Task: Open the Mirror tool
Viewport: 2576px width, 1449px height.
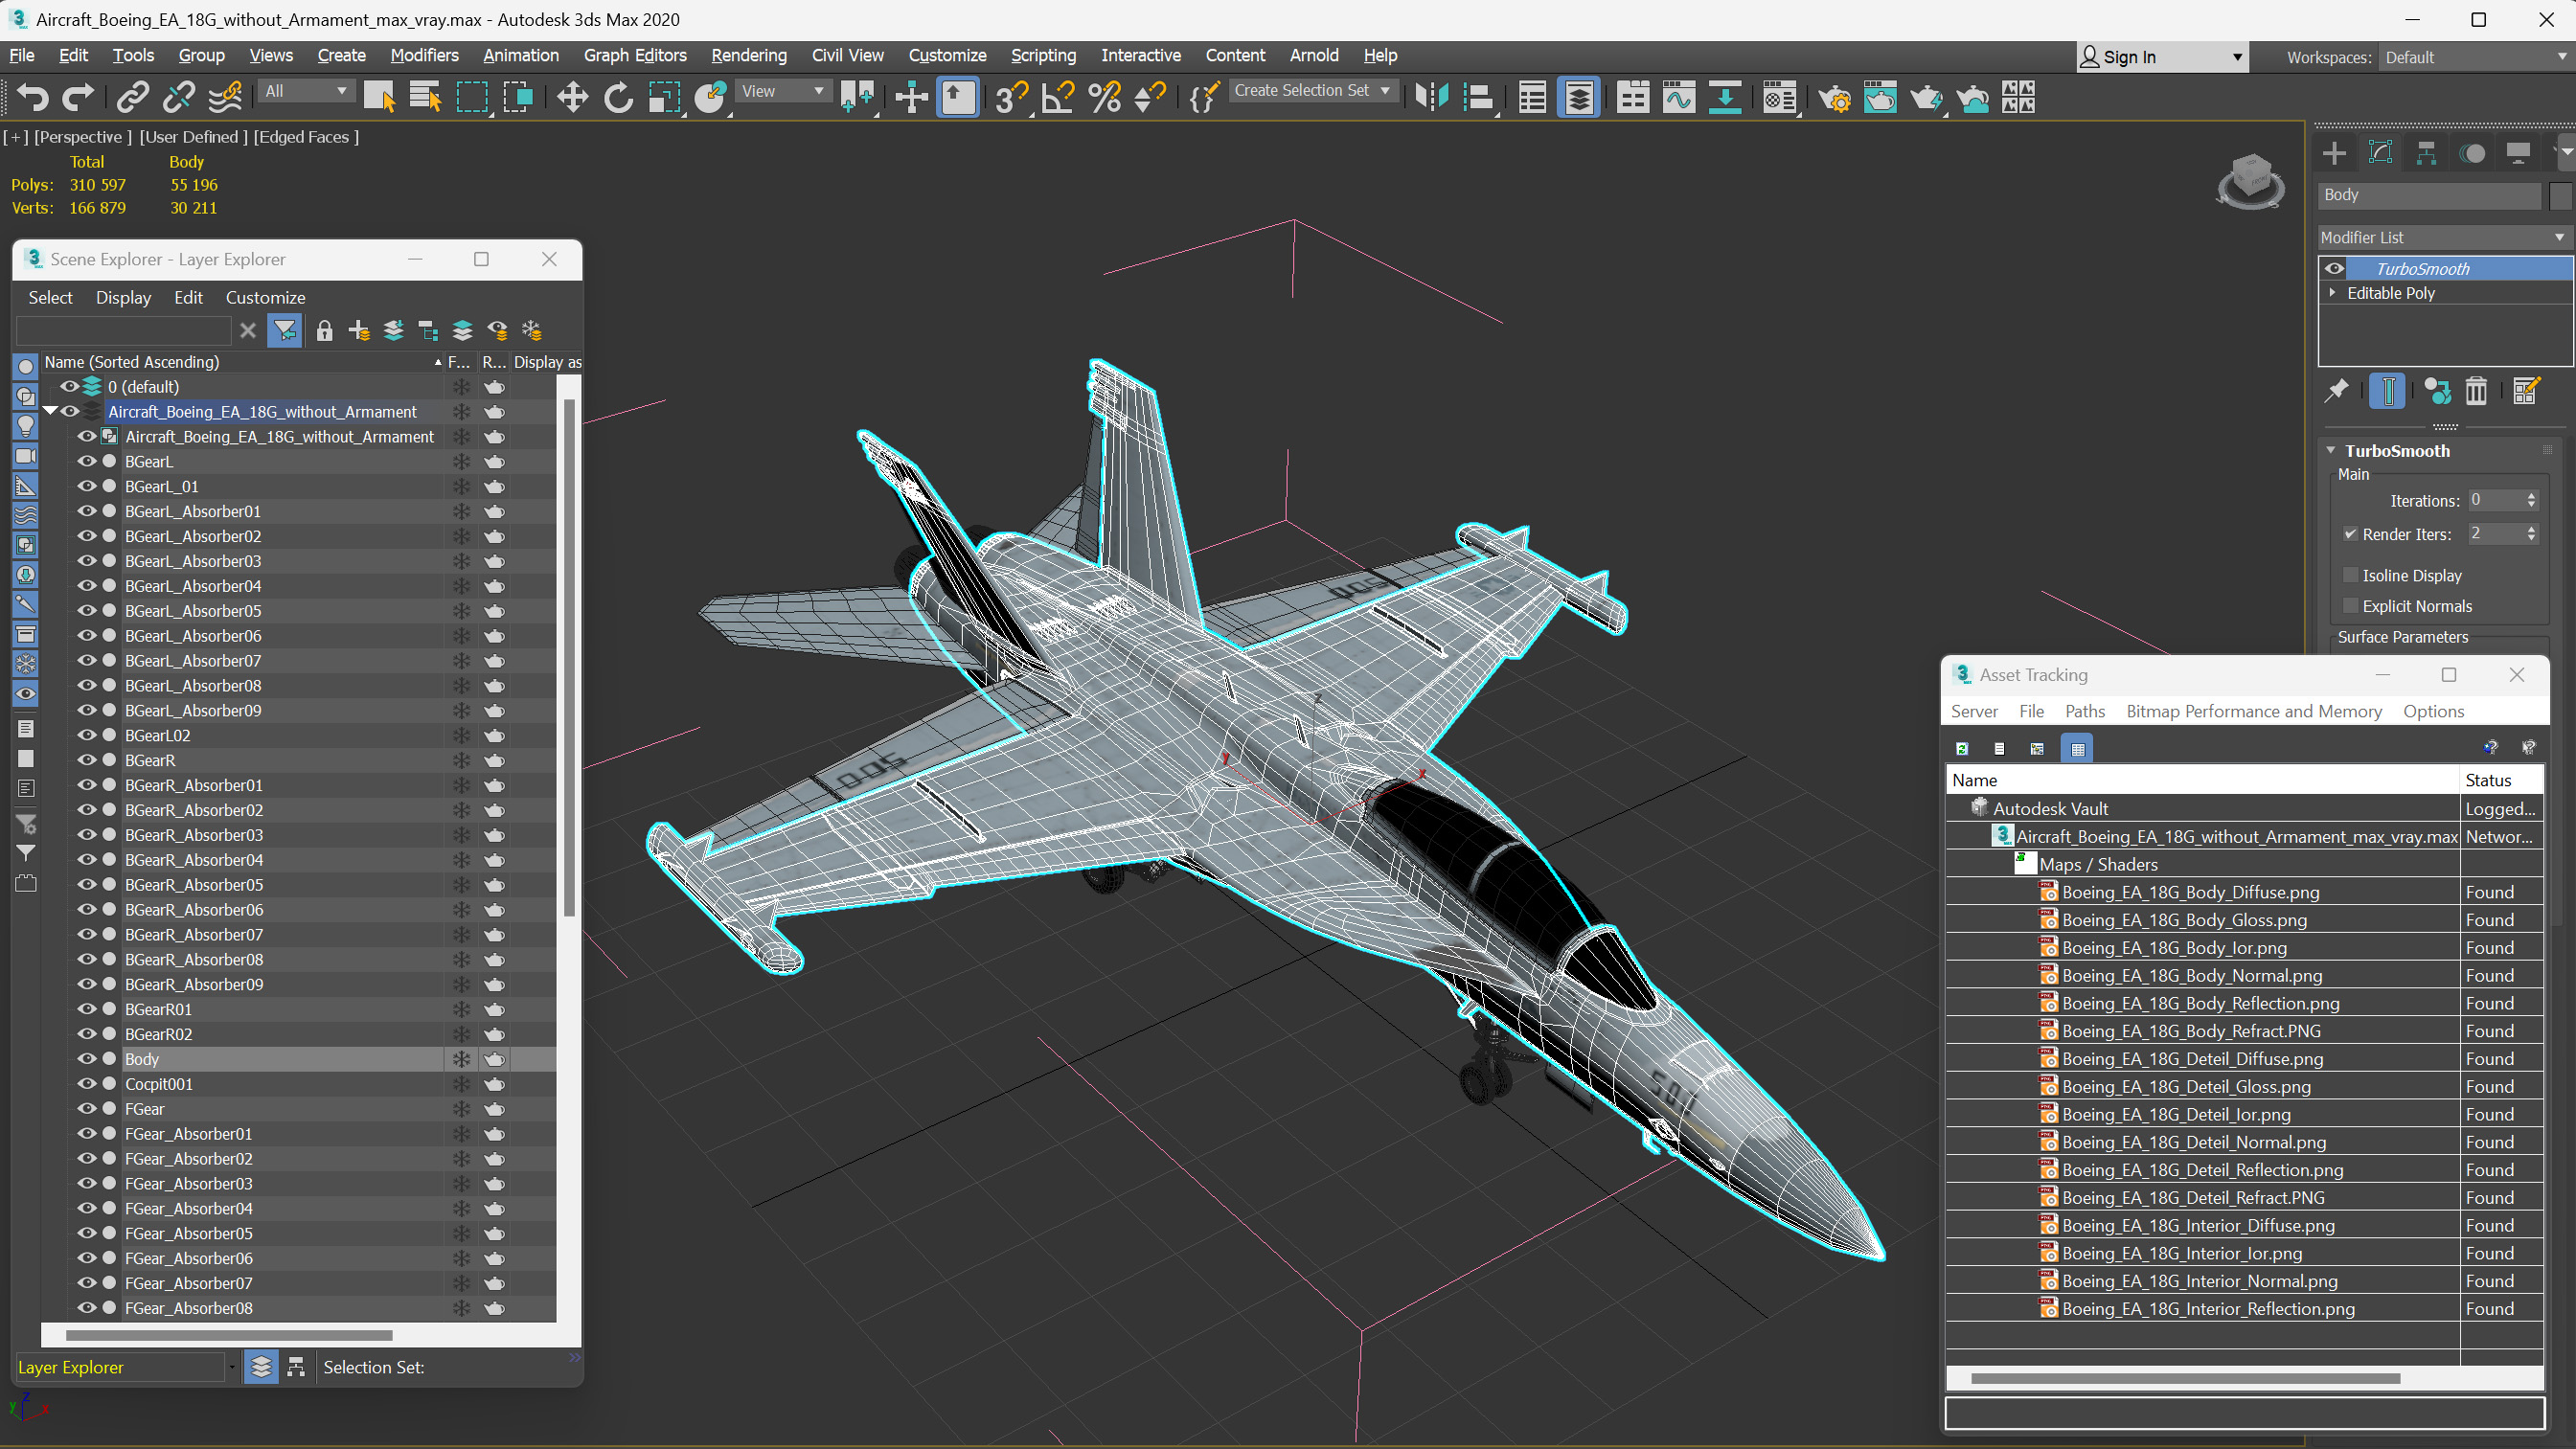Action: [1432, 97]
